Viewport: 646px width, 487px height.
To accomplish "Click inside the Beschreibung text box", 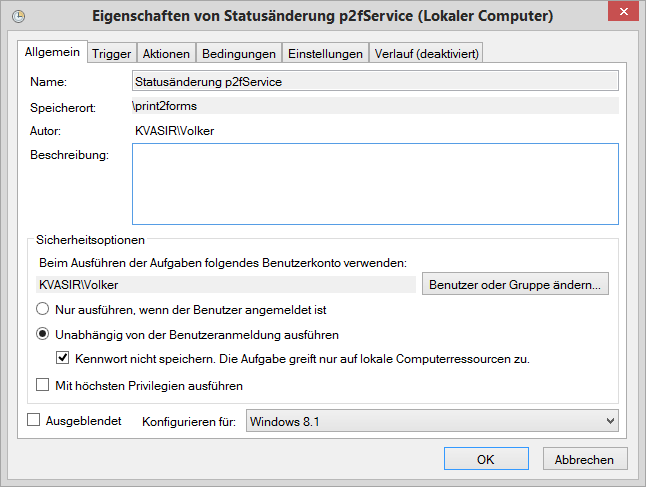I will click(375, 184).
